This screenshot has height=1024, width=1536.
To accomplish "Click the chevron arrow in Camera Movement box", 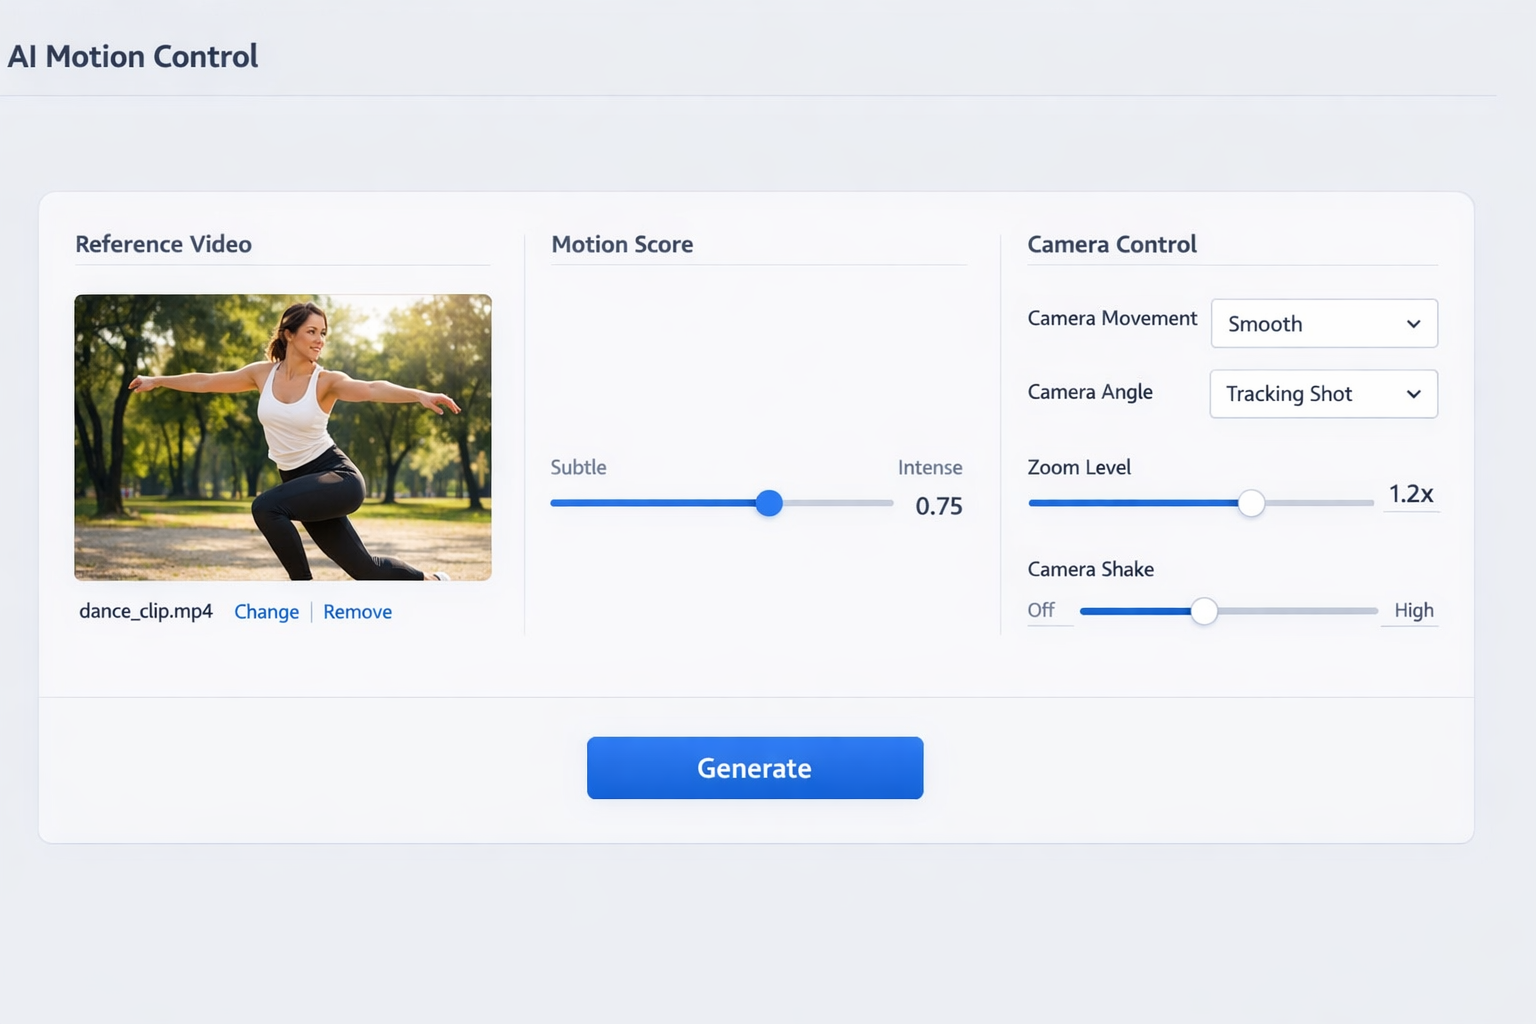I will click(x=1413, y=324).
